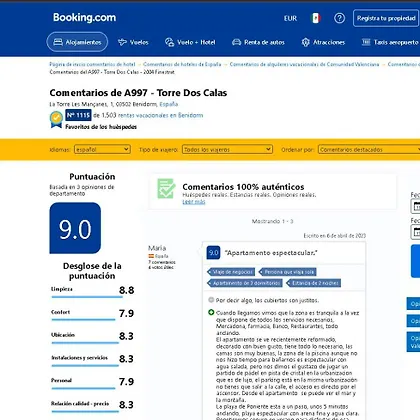The width and height of the screenshot is (420, 420).
Task: Open rentas vacacionales en Benidorm link
Action: [160, 115]
